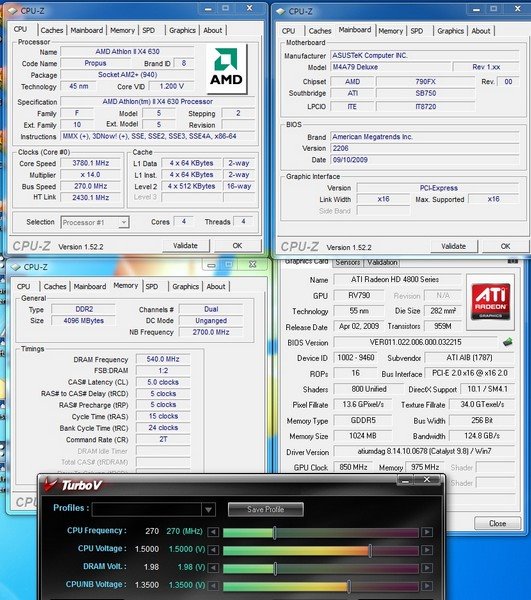Adjust the CPU Voltage slider handle
This screenshot has width=531, height=600.
pos(370,550)
